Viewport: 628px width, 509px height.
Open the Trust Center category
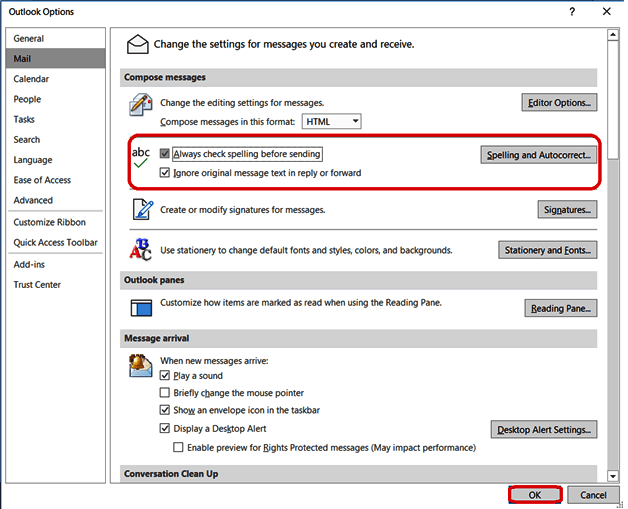pyautogui.click(x=56, y=285)
